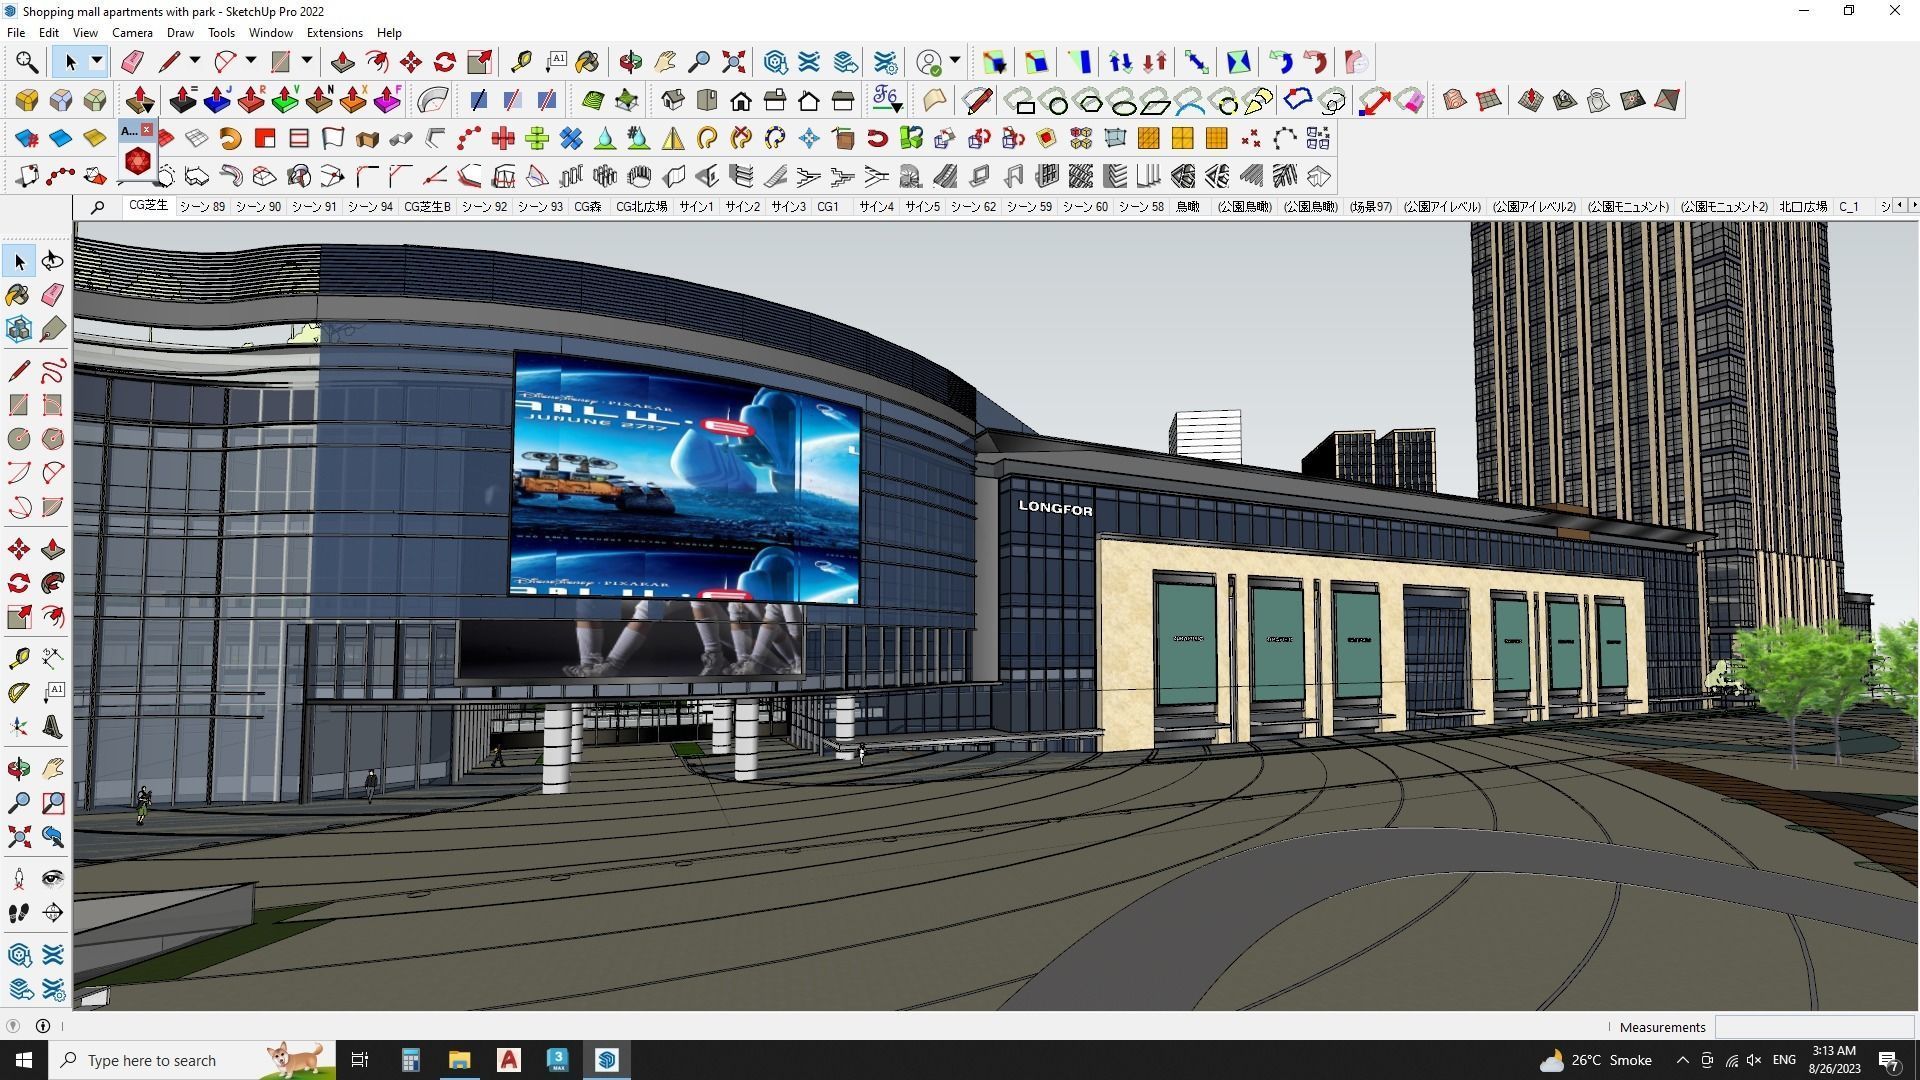Open Extension Manager from top toolbar
Image resolution: width=1920 pixels, height=1080 pixels.
pyautogui.click(x=886, y=62)
